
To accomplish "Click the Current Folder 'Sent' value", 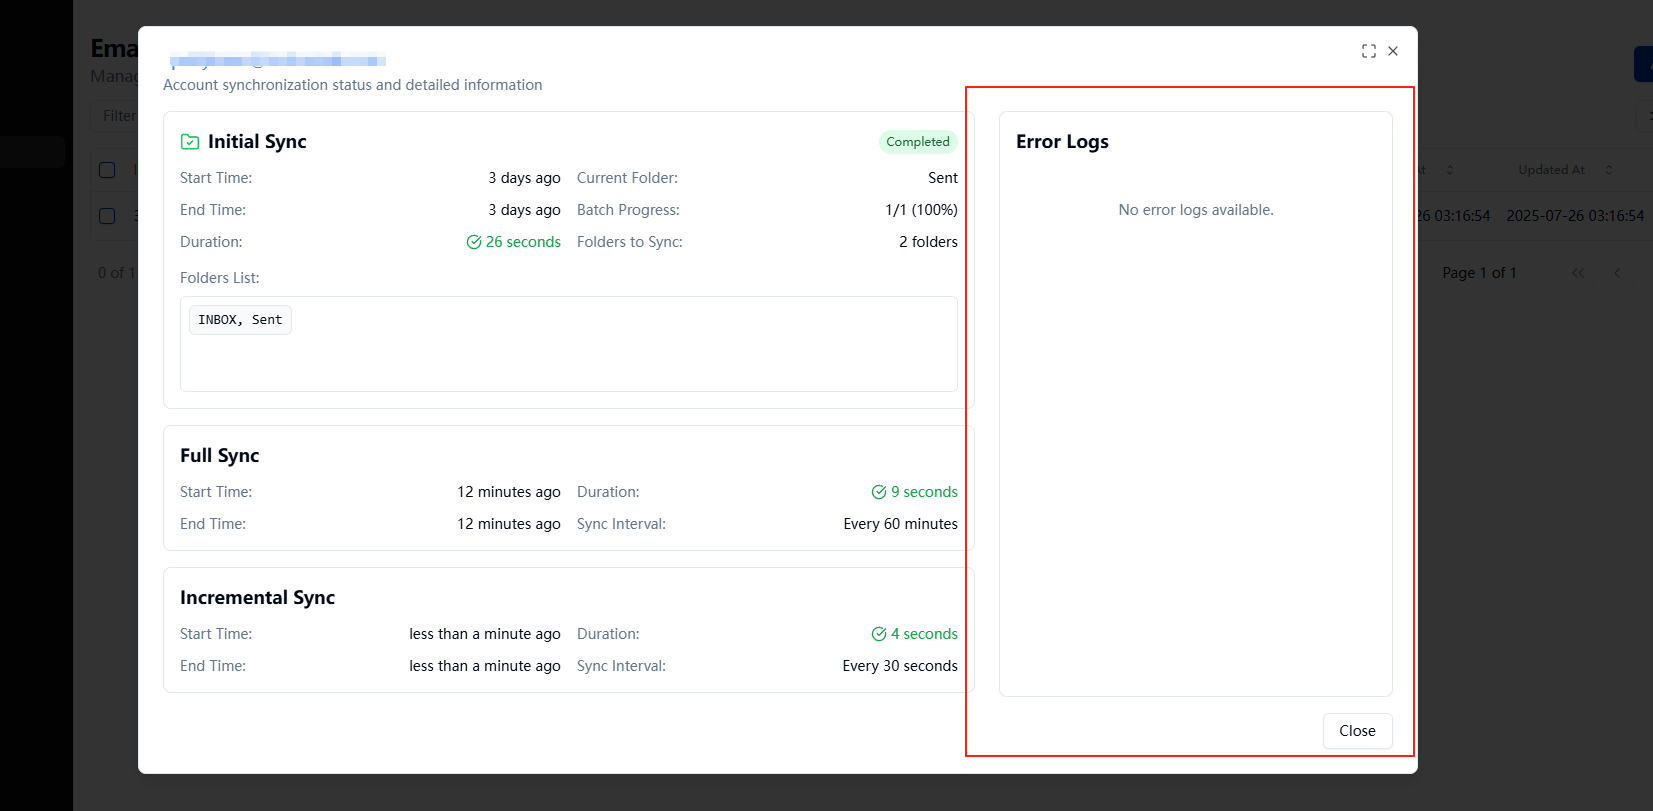I will 943,178.
